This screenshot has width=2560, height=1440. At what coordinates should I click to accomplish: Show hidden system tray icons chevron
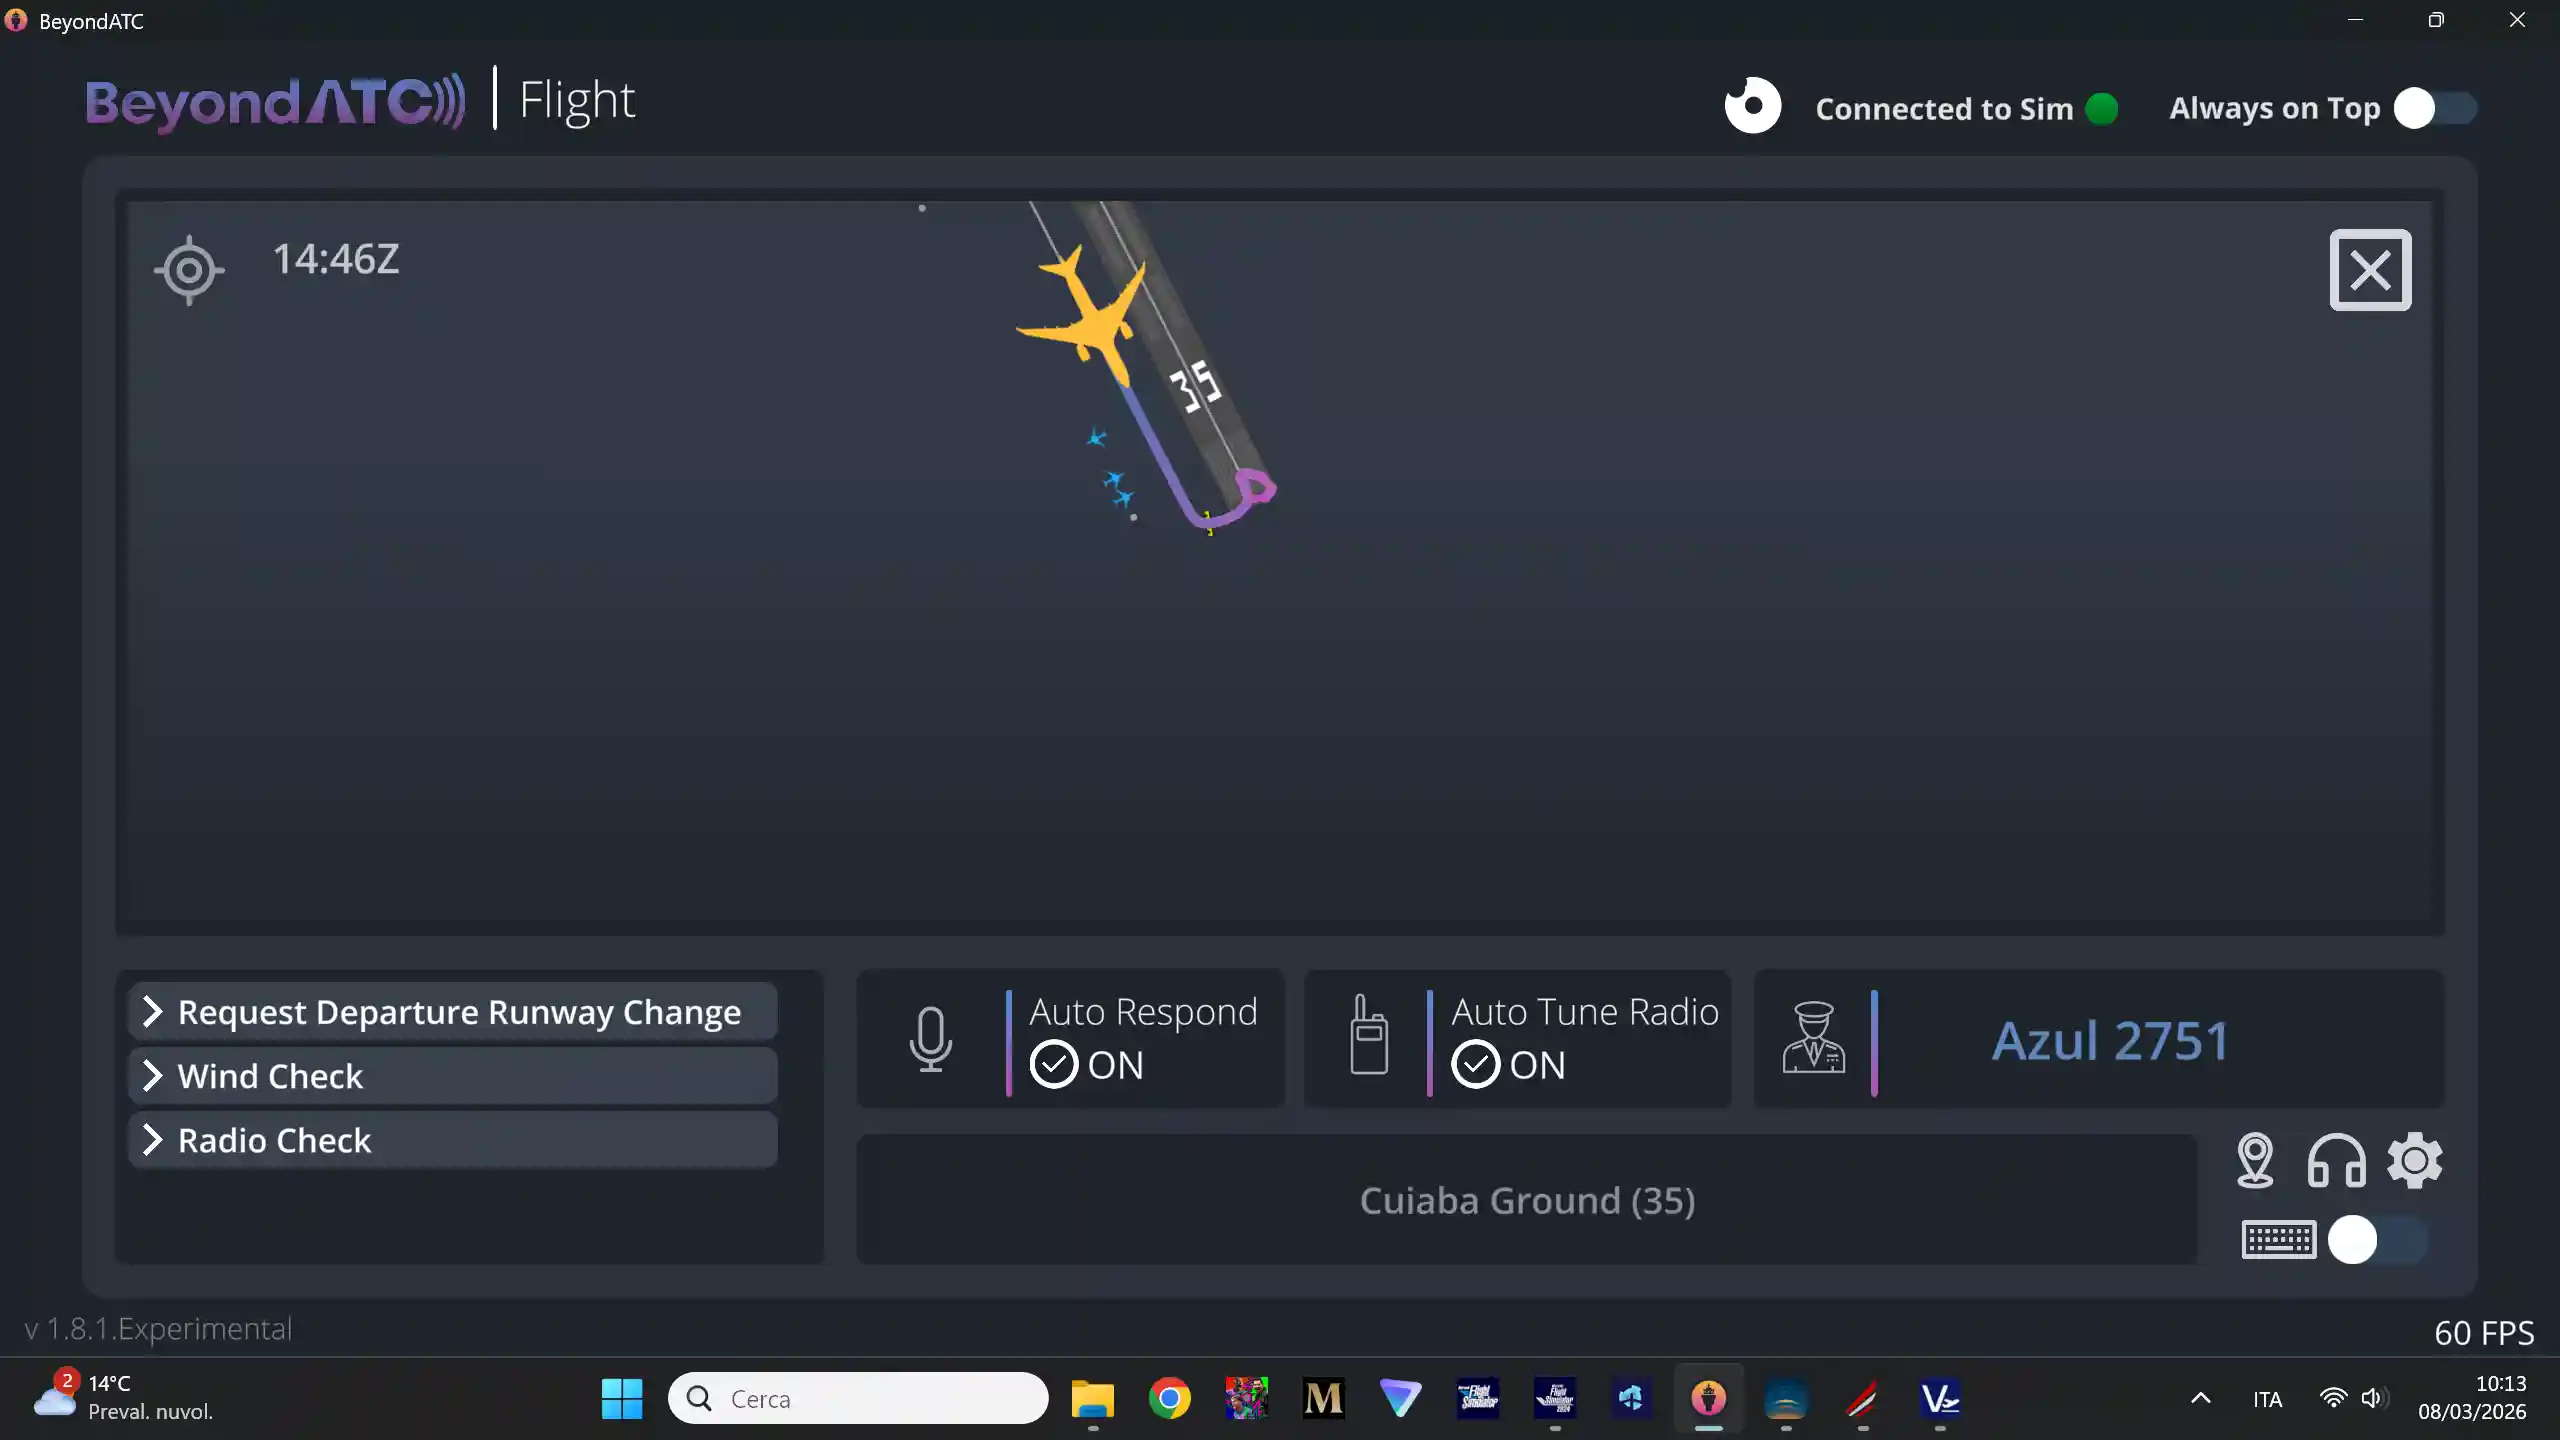[x=2201, y=1398]
